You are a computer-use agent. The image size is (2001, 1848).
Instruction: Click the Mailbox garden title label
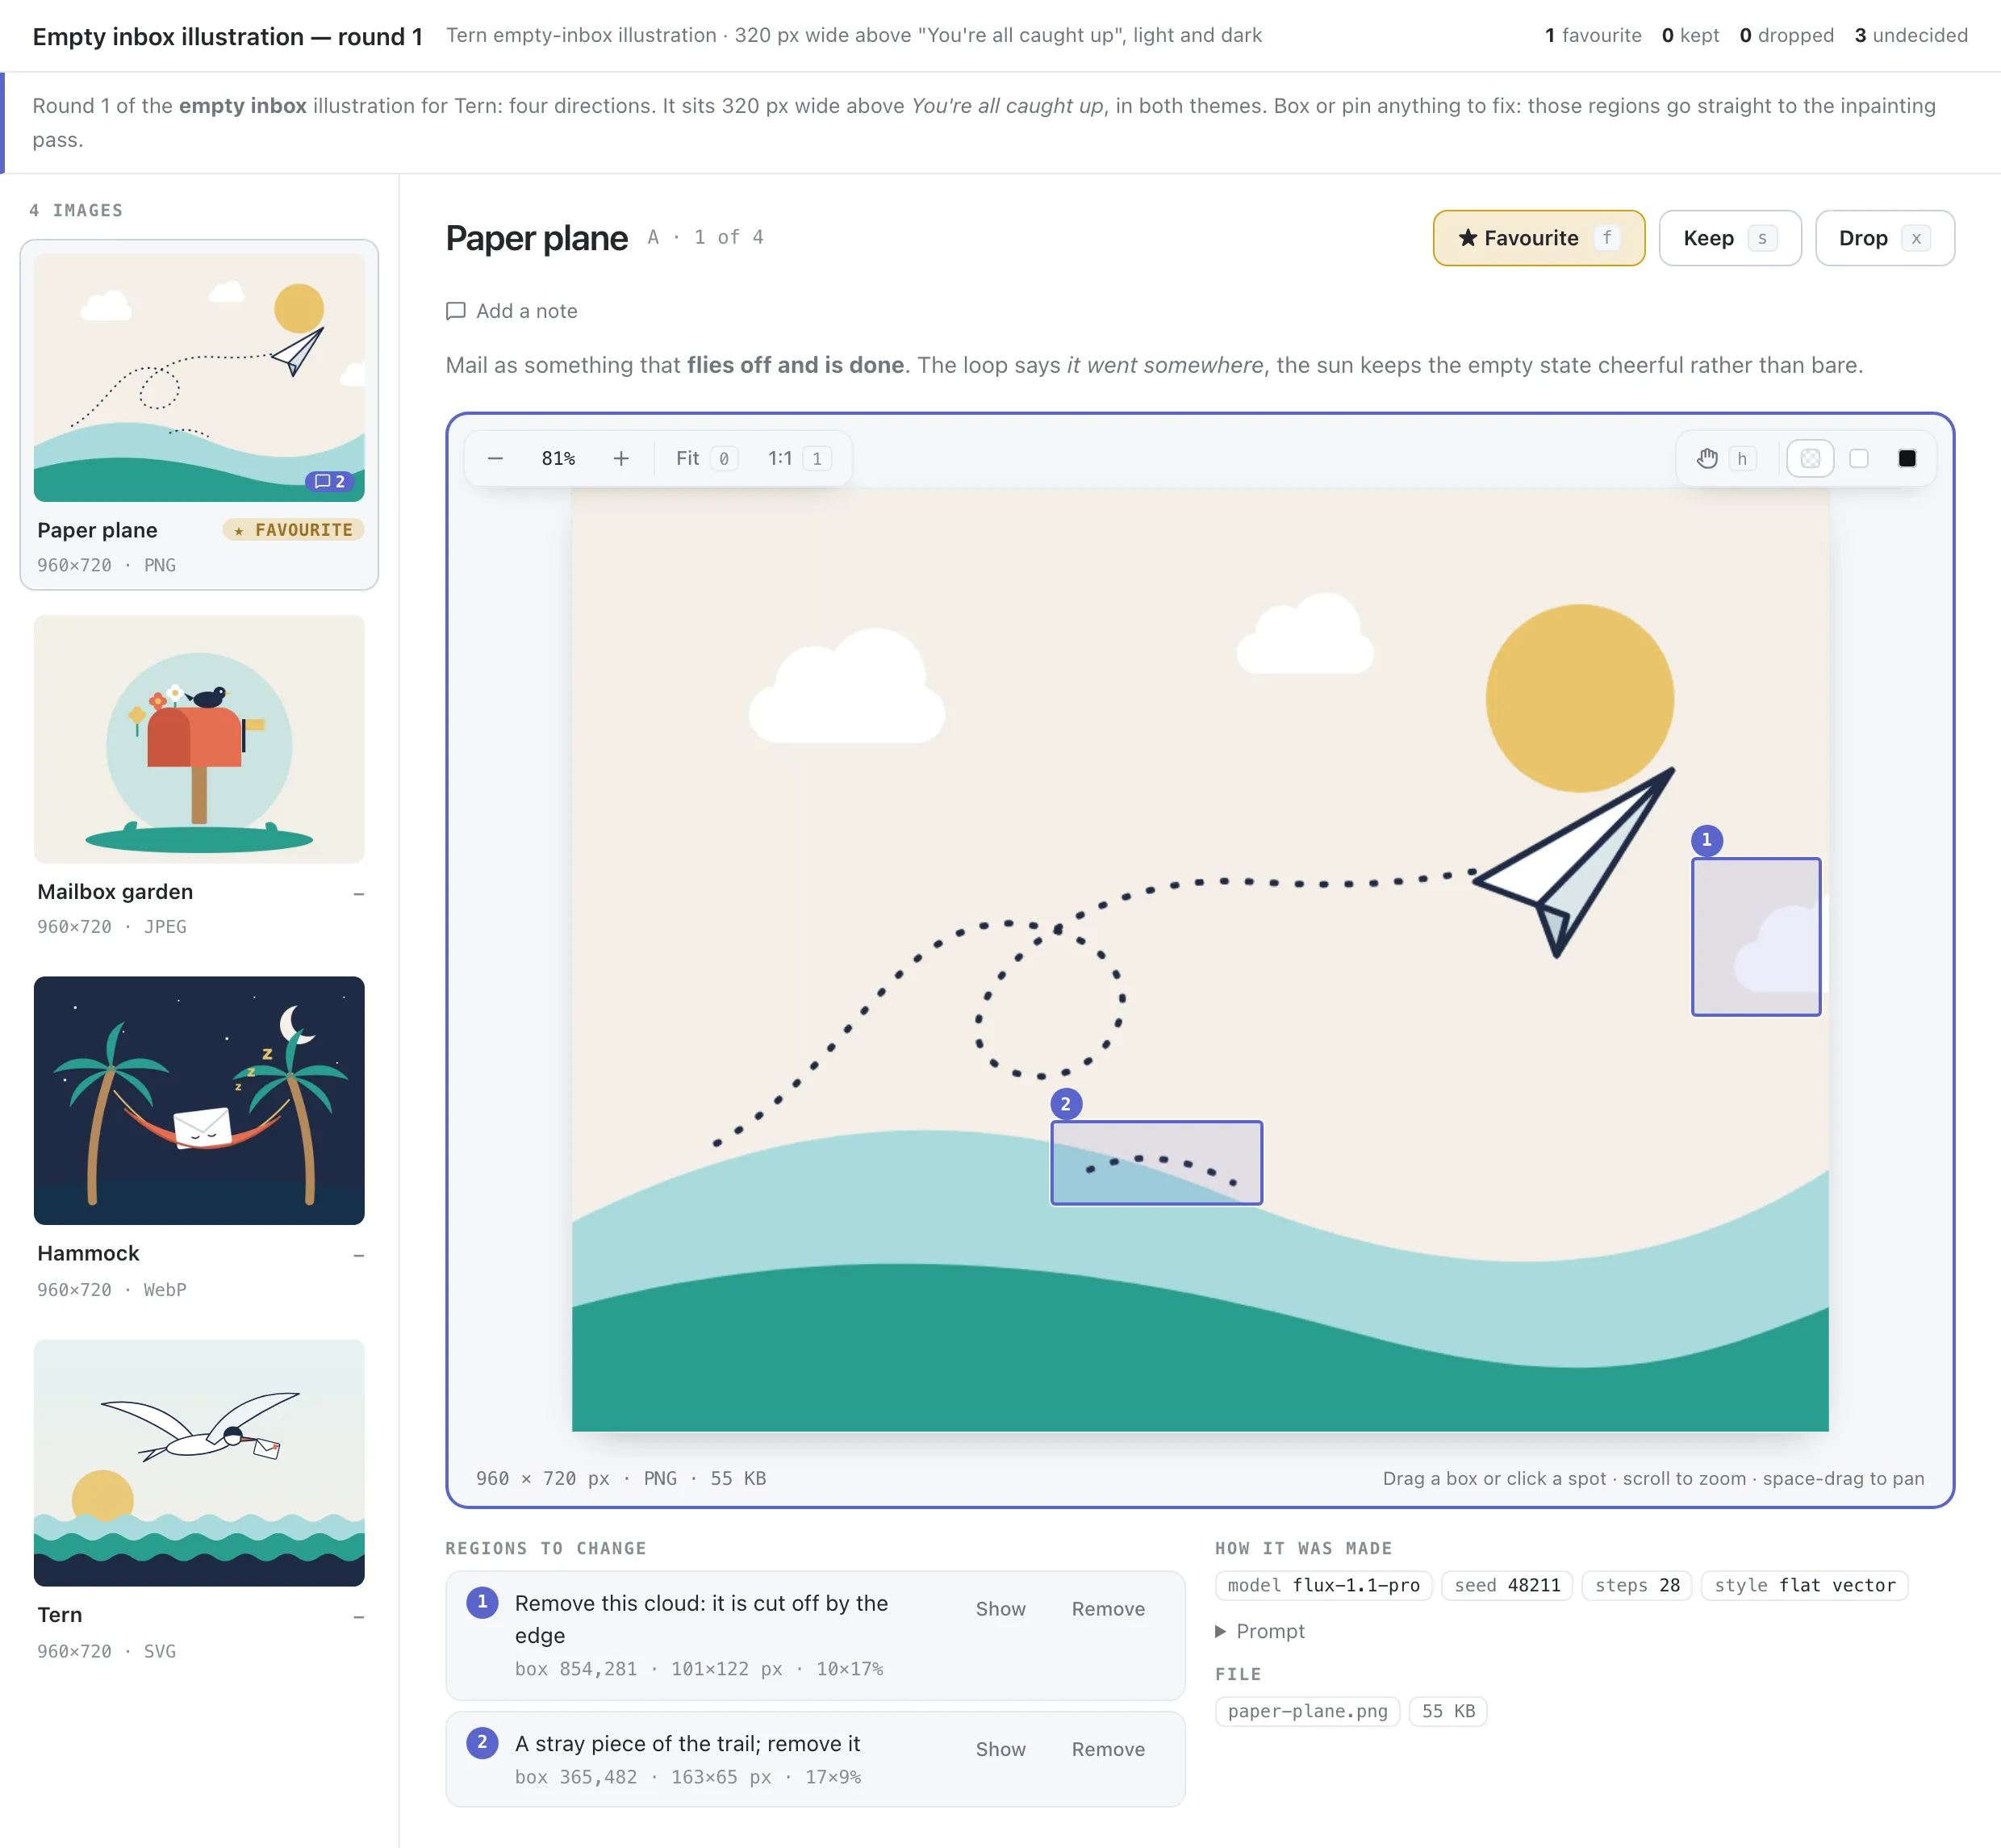[115, 891]
